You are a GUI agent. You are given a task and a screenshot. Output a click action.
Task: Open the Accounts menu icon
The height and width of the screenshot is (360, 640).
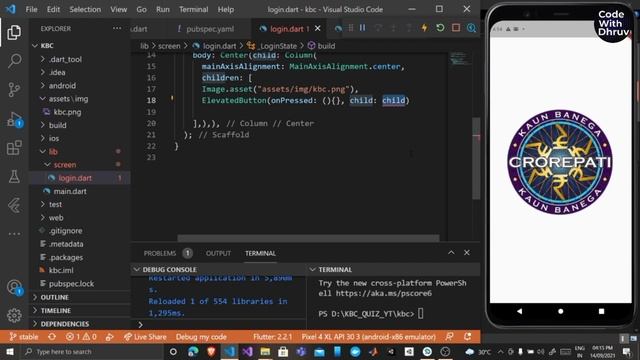pyautogui.click(x=14, y=287)
